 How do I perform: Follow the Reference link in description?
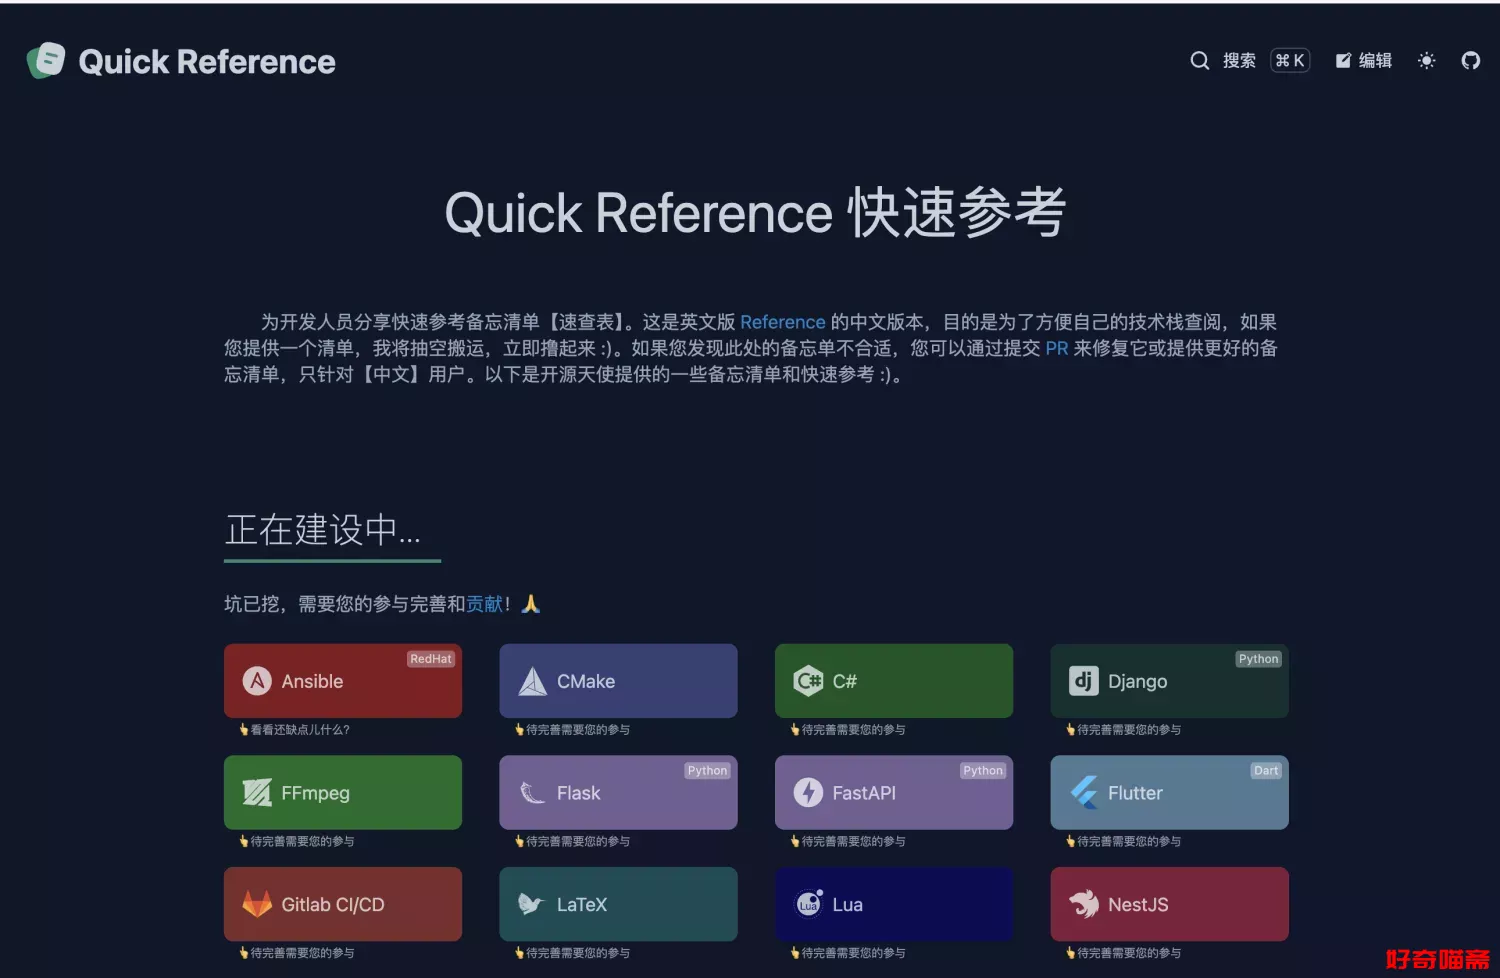(x=782, y=322)
